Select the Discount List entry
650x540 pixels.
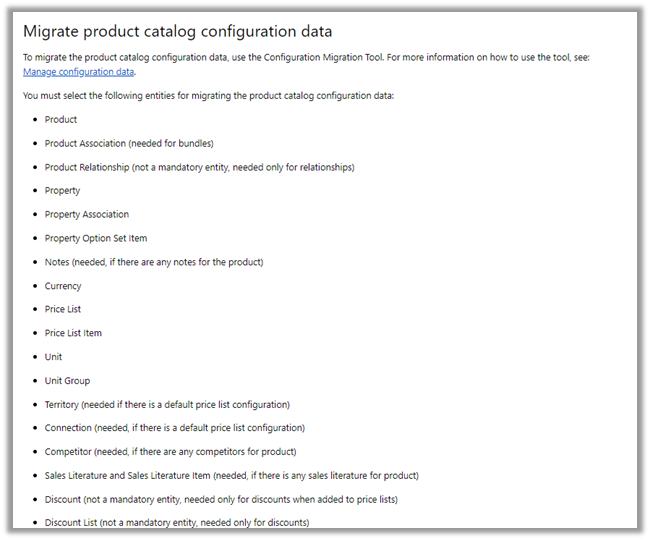177,523
